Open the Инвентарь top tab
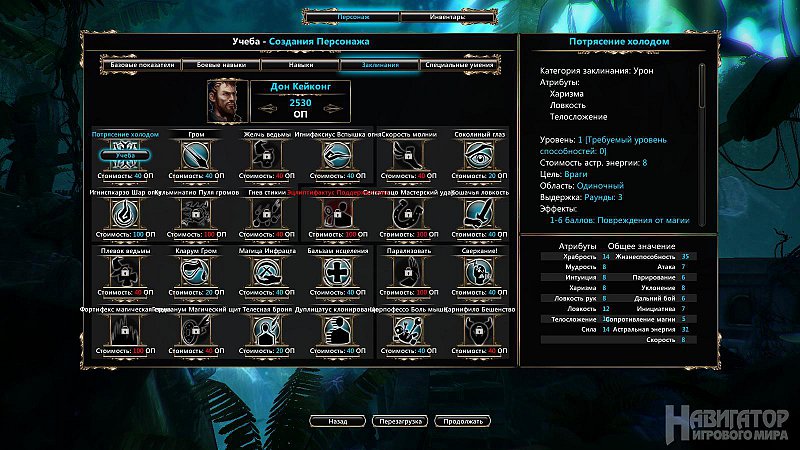 tap(447, 17)
